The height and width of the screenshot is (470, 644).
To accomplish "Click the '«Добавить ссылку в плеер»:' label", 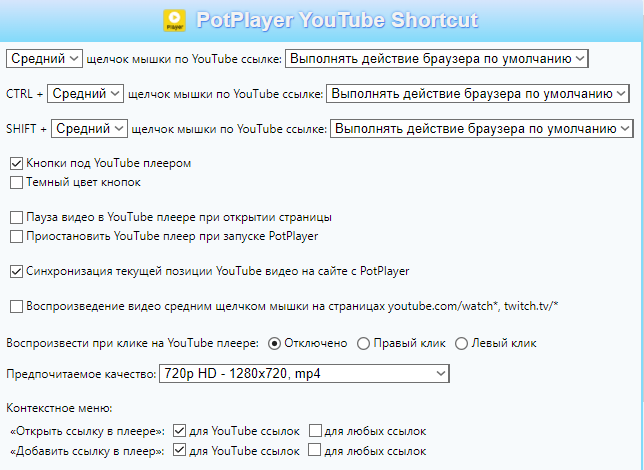I will pos(87,451).
